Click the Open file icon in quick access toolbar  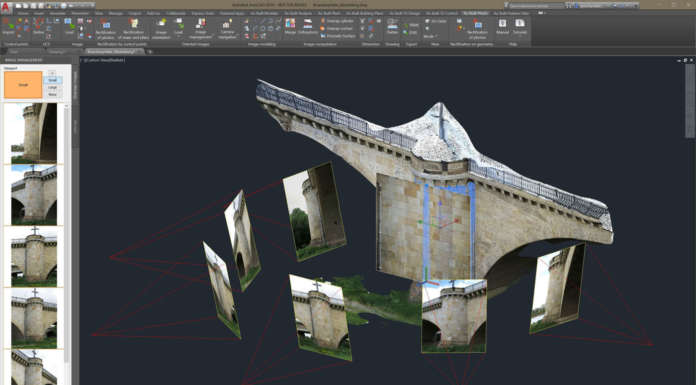click(x=26, y=6)
